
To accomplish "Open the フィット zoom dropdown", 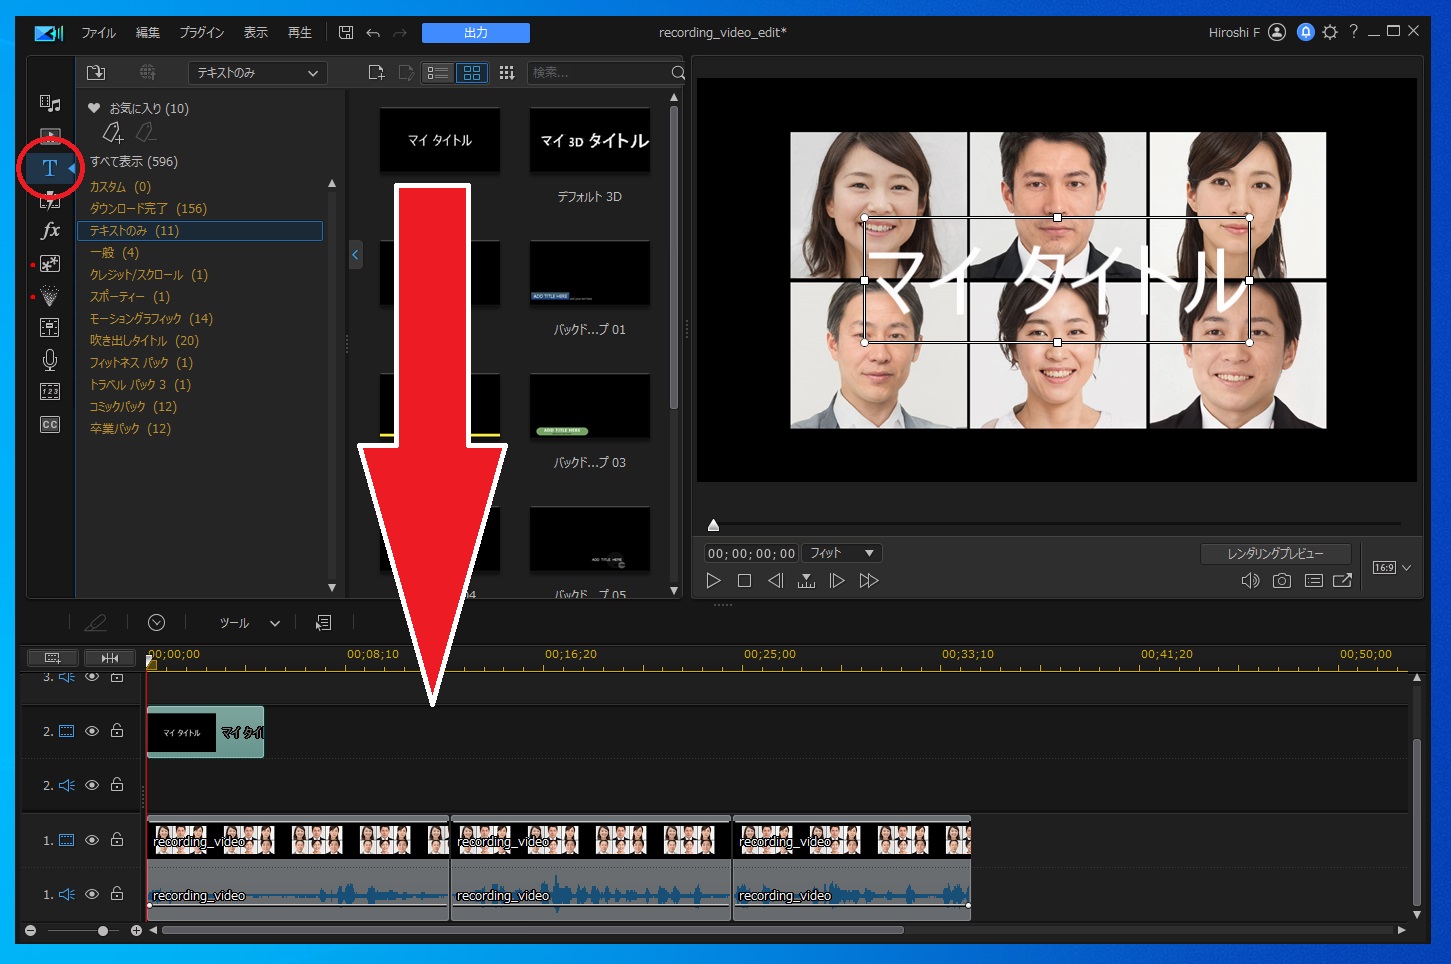I will 841,553.
